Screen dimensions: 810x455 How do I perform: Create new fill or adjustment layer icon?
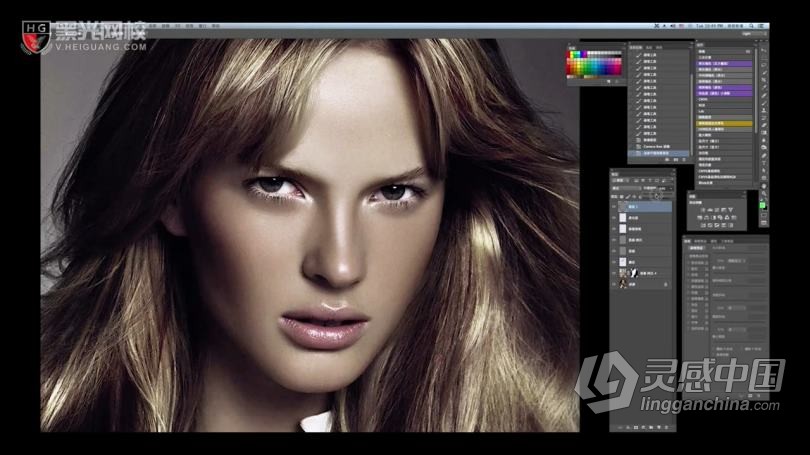[644, 428]
